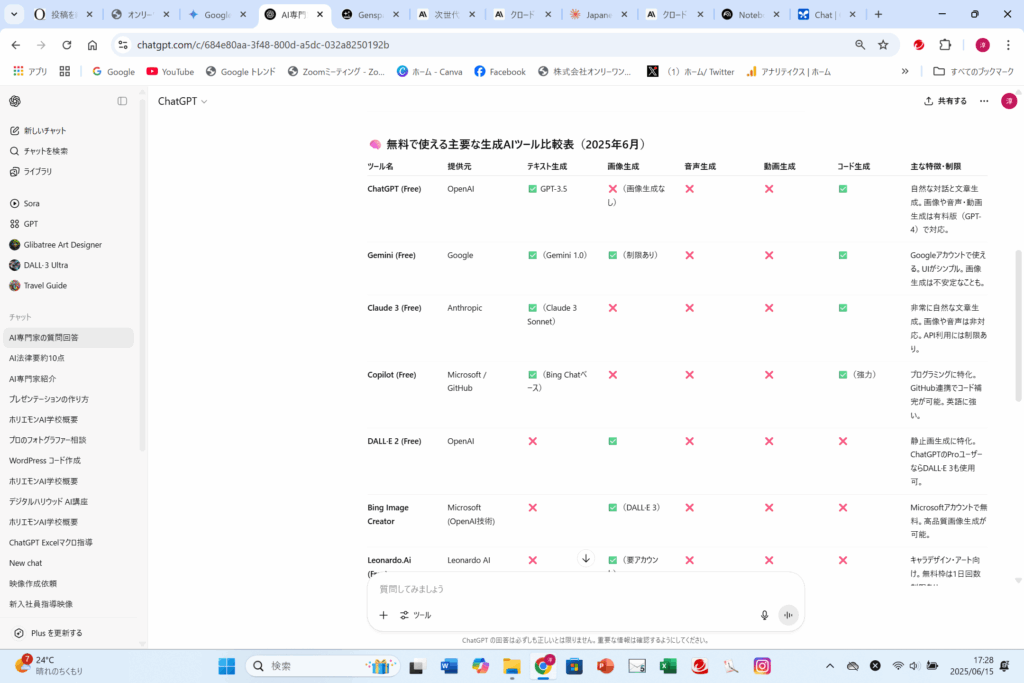Open the ChatGPT model selector dropdown
Viewport: 1024px width, 683px height.
182,101
